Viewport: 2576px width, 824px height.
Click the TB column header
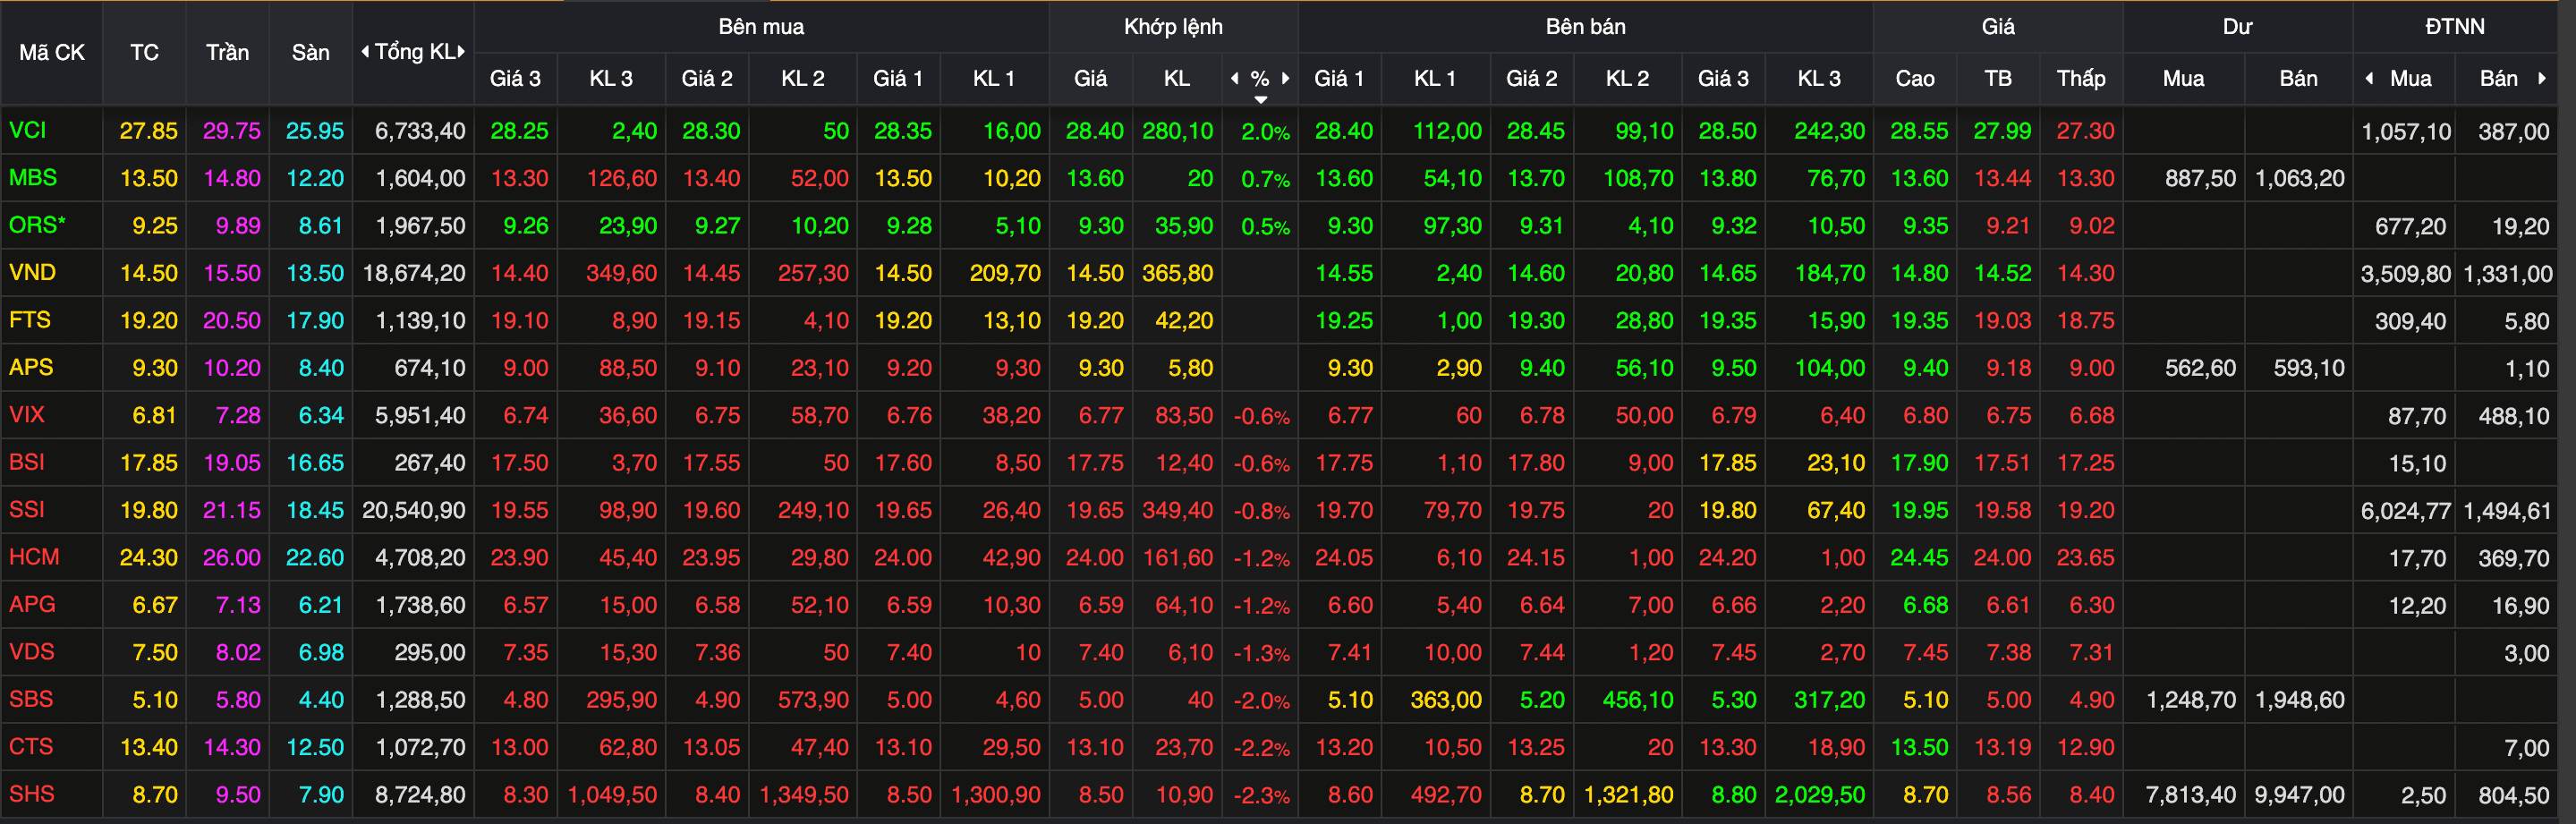pyautogui.click(x=1998, y=78)
